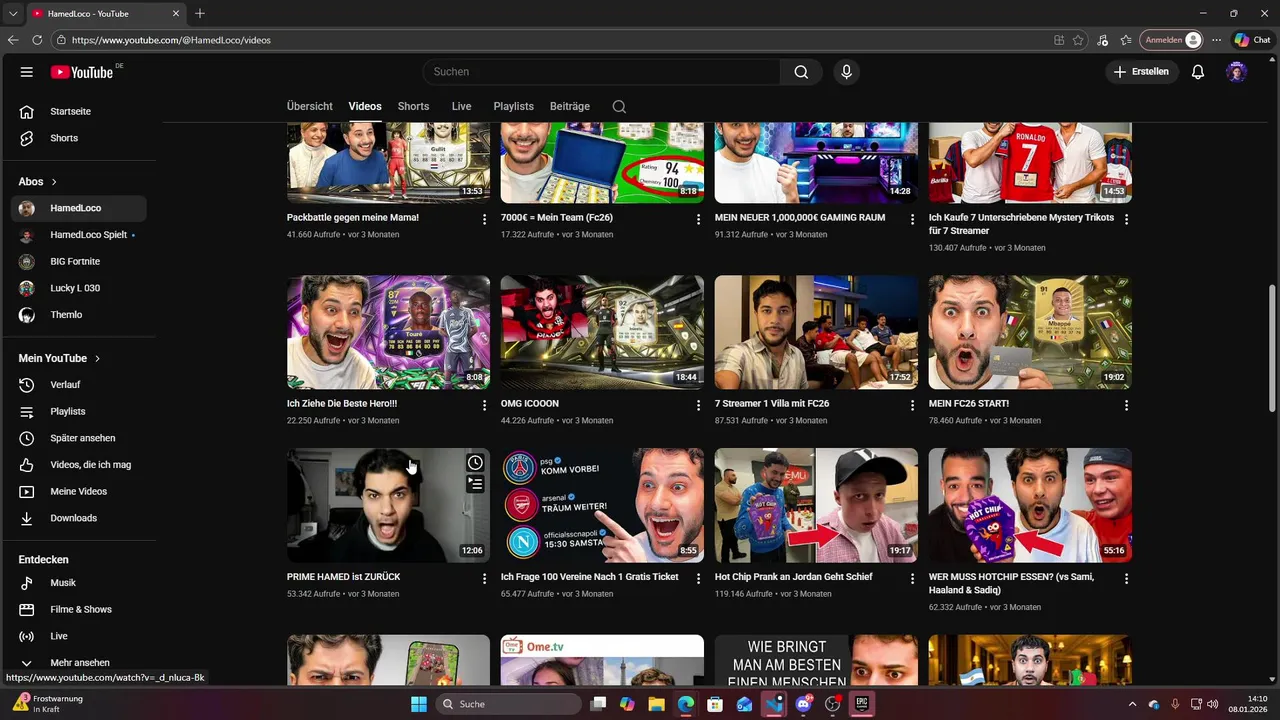Reload the page in browser toolbar
The height and width of the screenshot is (720, 1280).
click(37, 40)
